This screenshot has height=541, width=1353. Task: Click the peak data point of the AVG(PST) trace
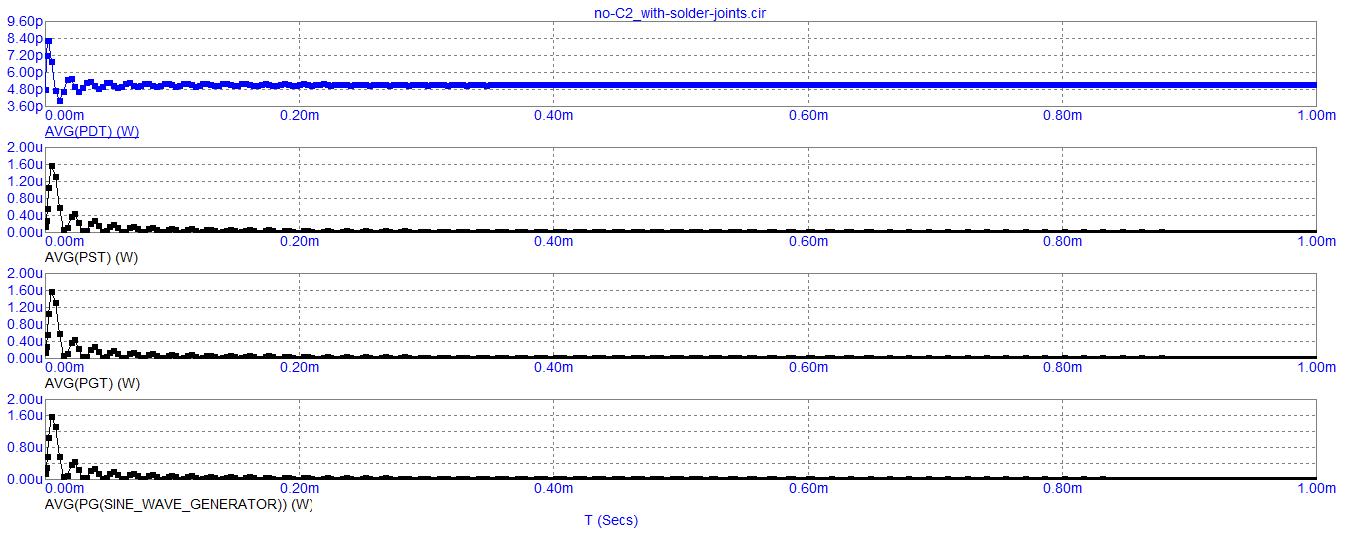point(52,166)
